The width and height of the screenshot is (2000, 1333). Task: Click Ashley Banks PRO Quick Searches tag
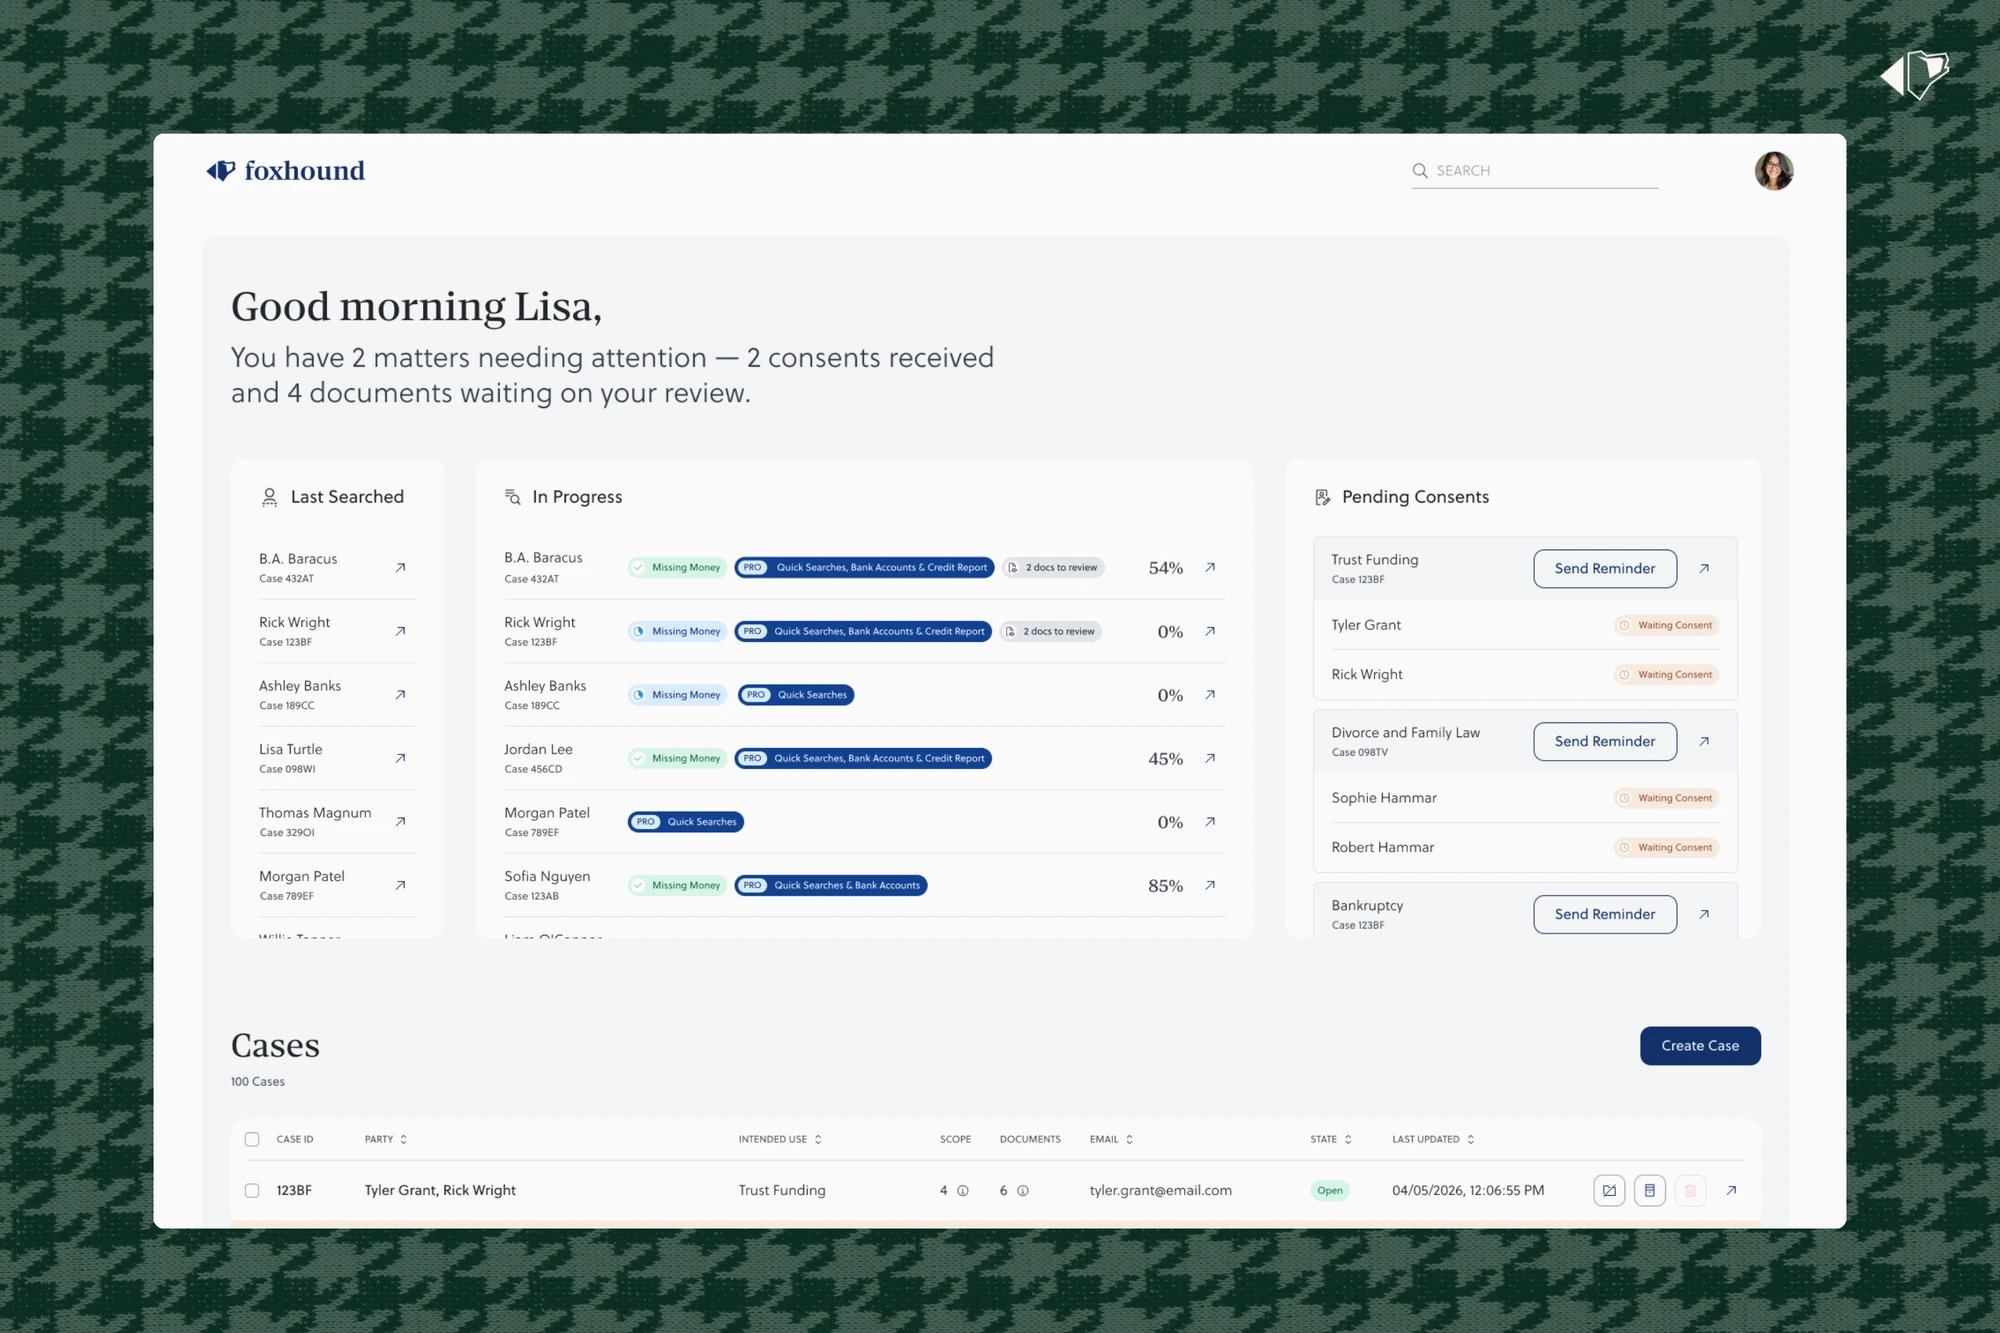pos(796,694)
